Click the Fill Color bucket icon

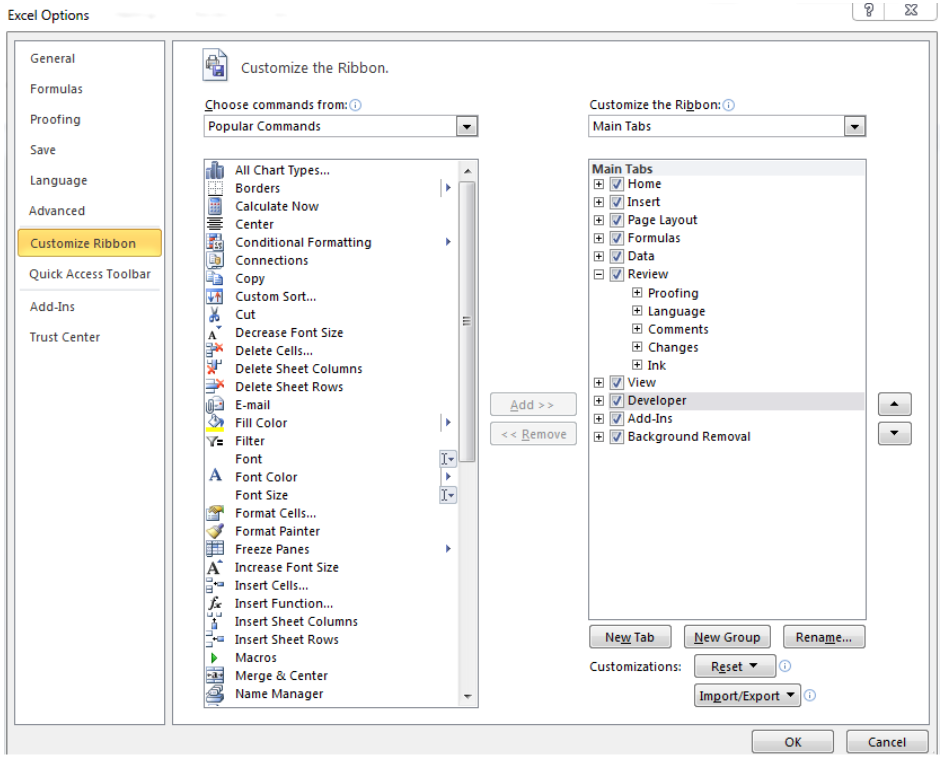pos(215,423)
